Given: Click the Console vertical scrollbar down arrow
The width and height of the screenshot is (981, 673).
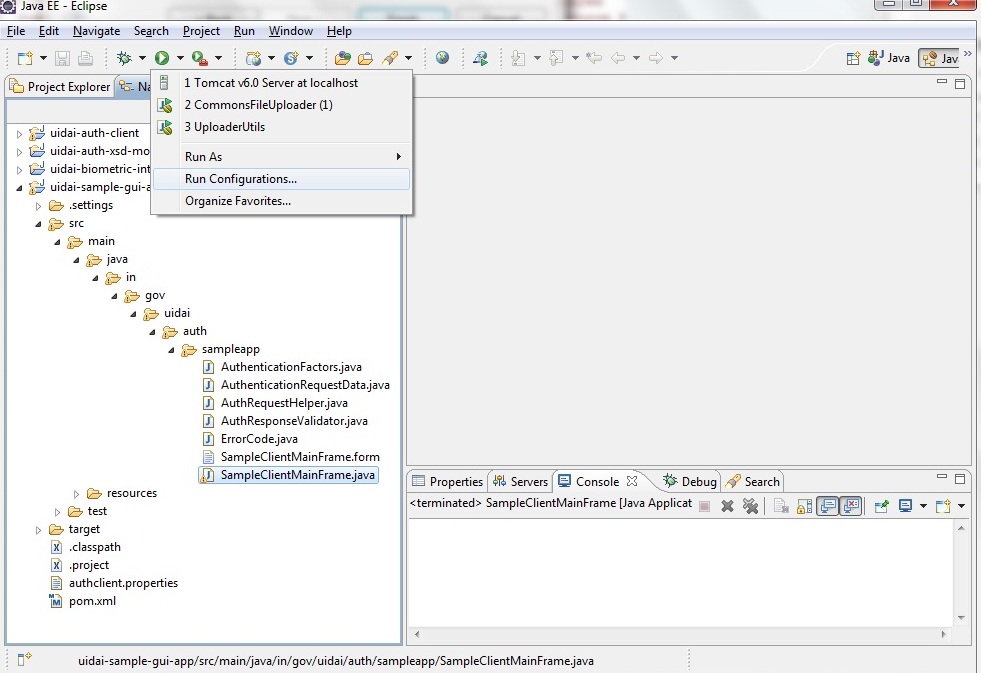Looking at the screenshot, I should point(962,618).
